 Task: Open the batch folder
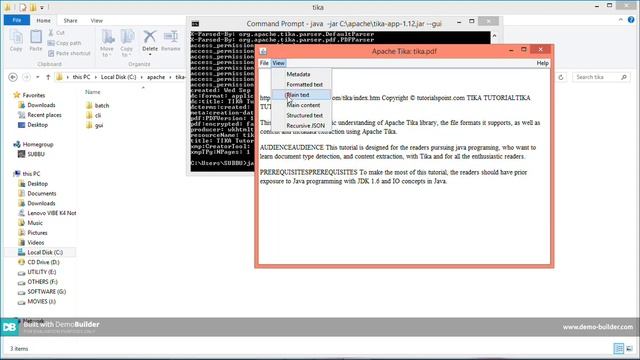[98, 106]
